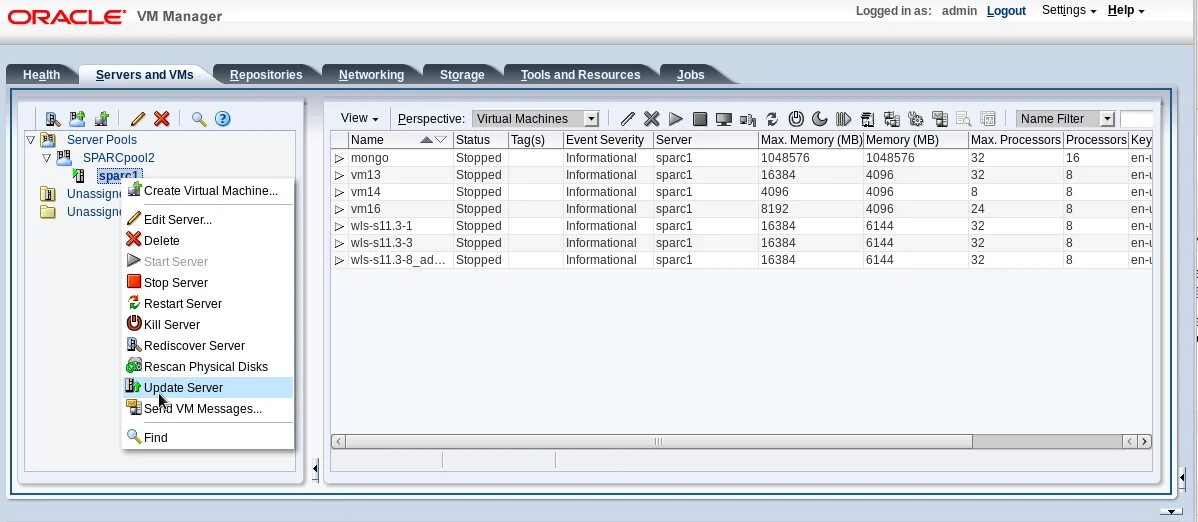Click the Name Filter text input field
1198x522 pixels.
point(1137,118)
